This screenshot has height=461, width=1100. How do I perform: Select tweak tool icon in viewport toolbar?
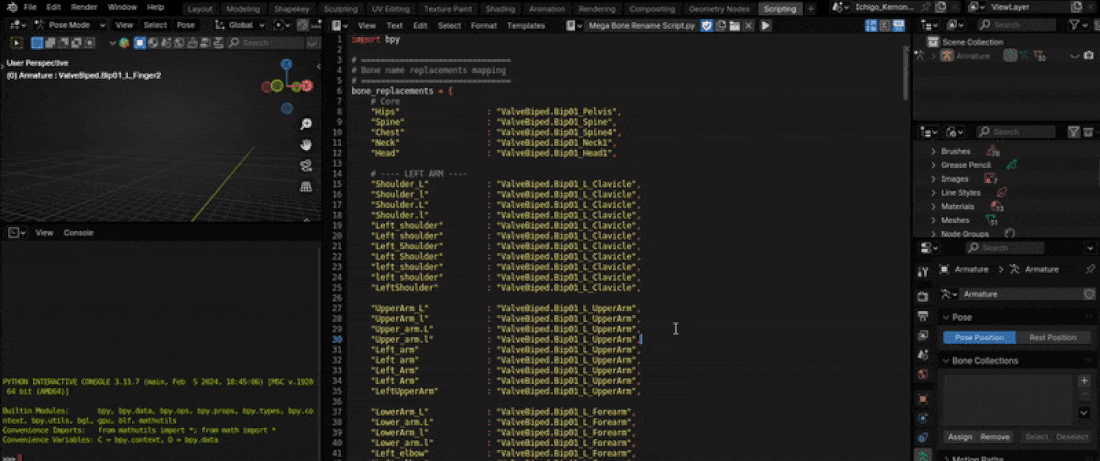point(17,43)
